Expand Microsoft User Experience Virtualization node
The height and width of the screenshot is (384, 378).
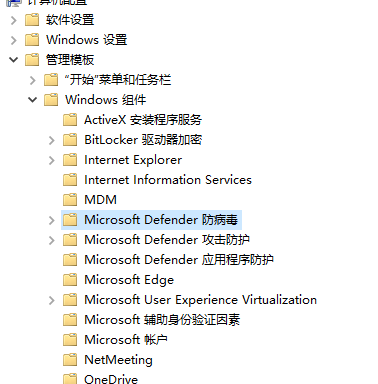point(52,300)
